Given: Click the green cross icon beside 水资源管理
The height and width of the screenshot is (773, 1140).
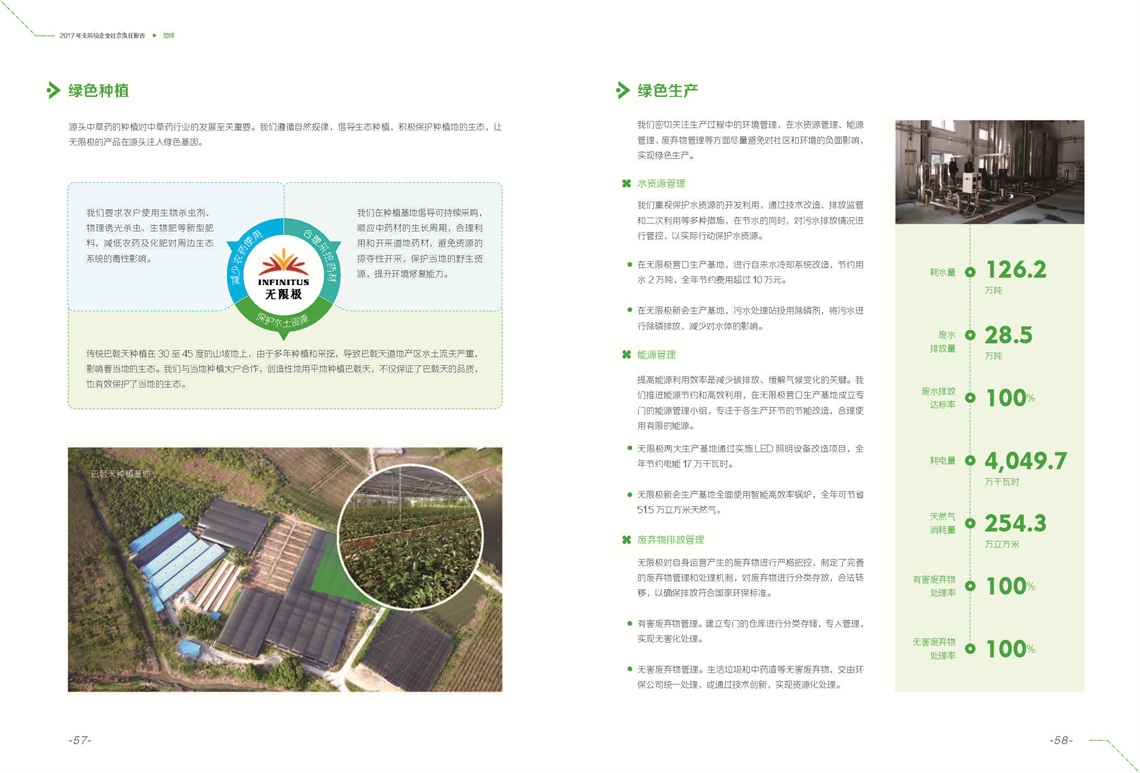Looking at the screenshot, I should [626, 183].
